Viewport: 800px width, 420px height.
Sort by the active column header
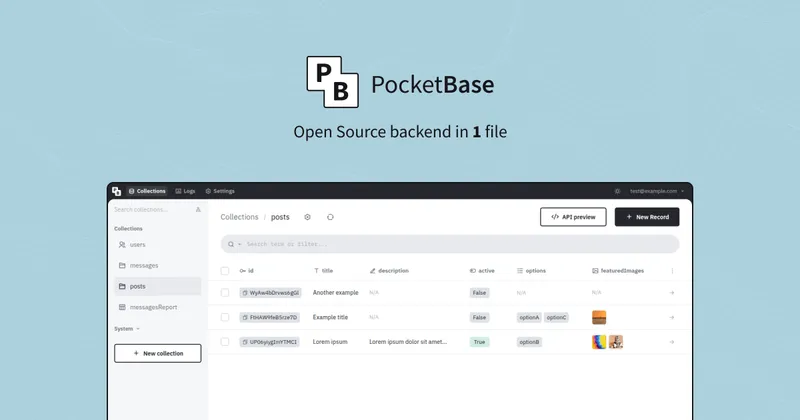[x=482, y=270]
